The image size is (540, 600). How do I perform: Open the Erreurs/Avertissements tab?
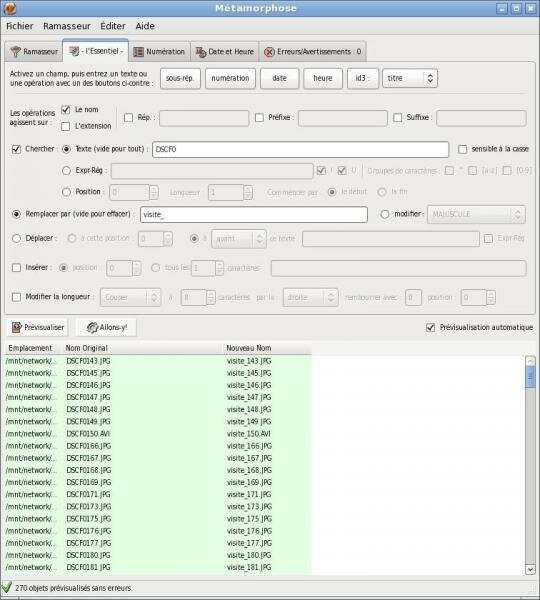[313, 52]
